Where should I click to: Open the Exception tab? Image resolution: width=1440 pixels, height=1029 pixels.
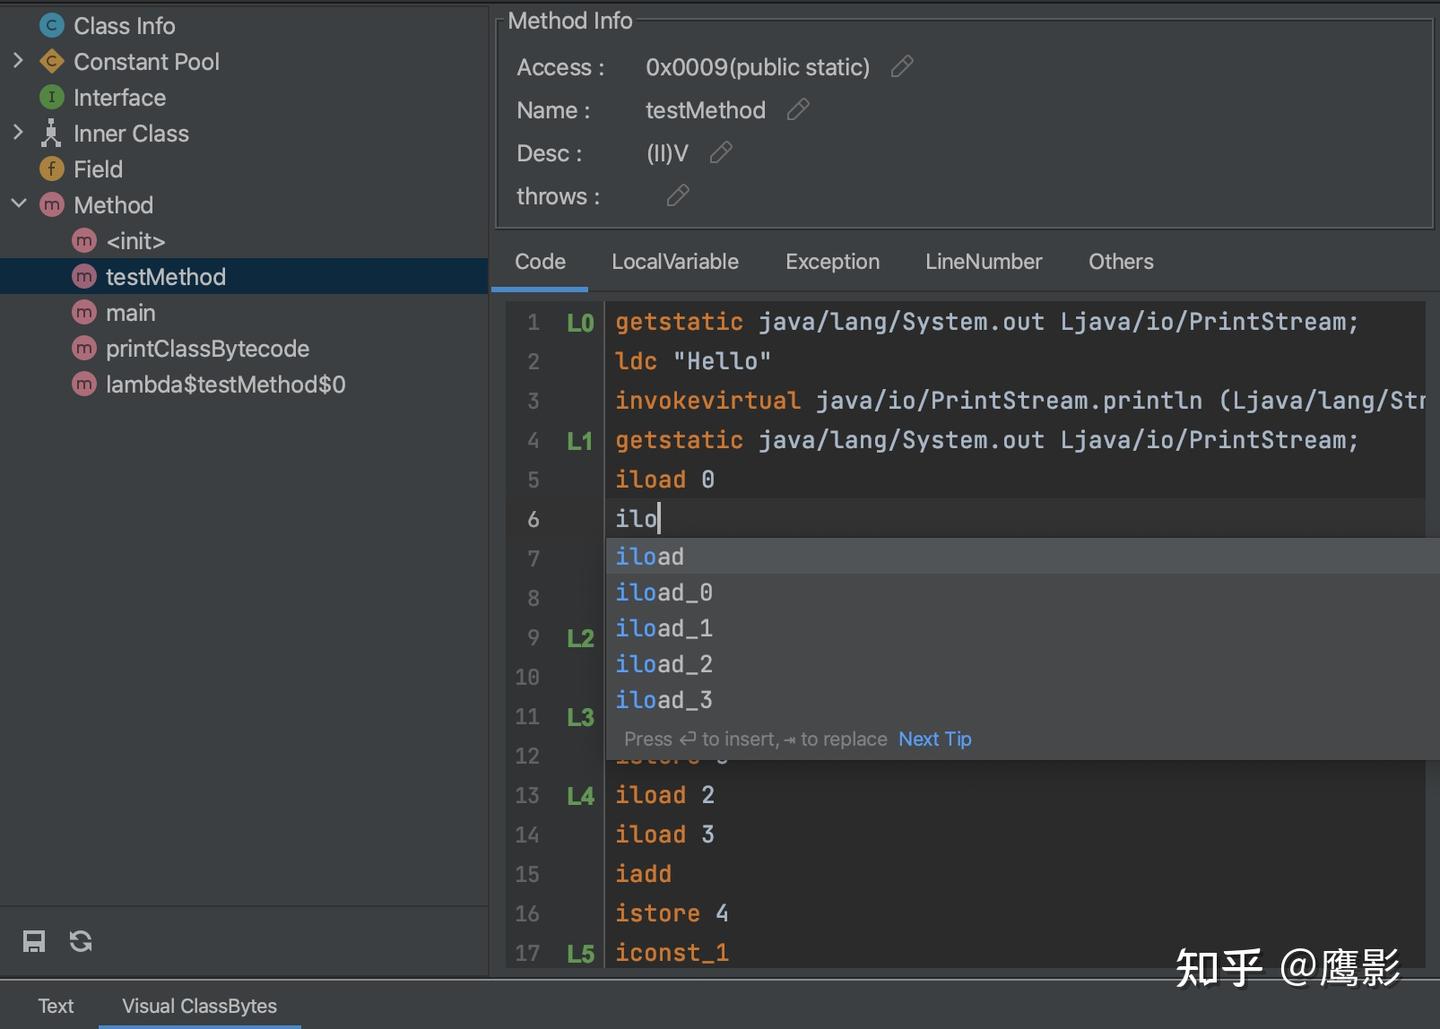click(832, 262)
